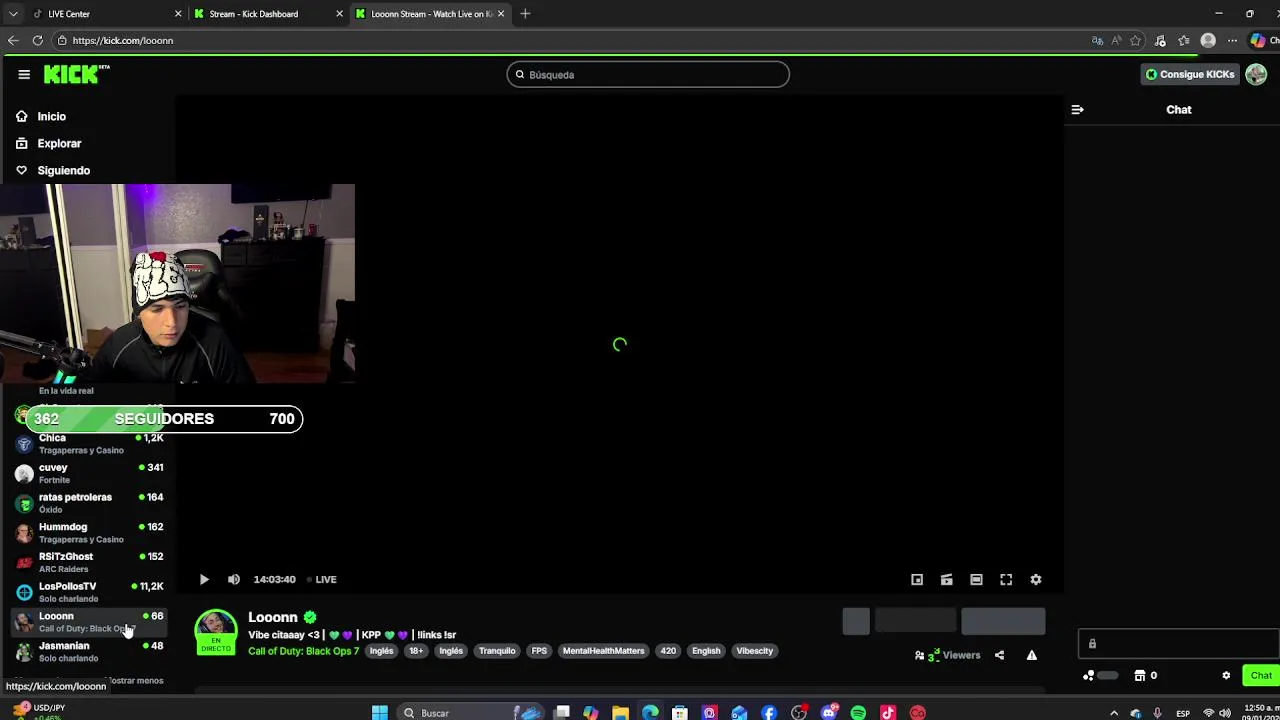Select the Tranquilo tag
The width and height of the screenshot is (1280, 720).
[497, 651]
